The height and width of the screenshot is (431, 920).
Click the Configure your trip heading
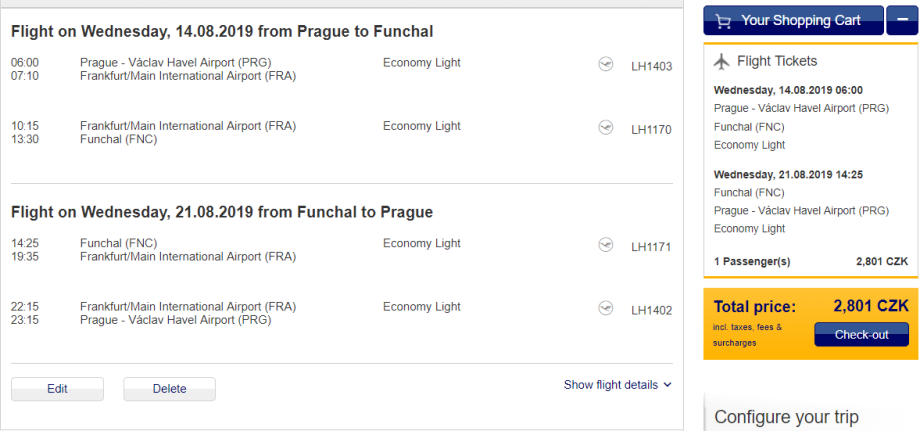786,417
